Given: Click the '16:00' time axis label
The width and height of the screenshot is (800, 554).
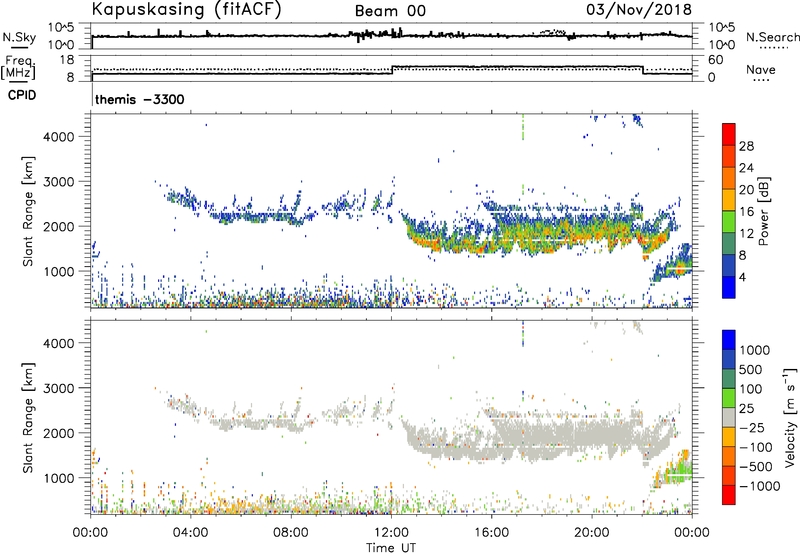Looking at the screenshot, I should tap(491, 532).
